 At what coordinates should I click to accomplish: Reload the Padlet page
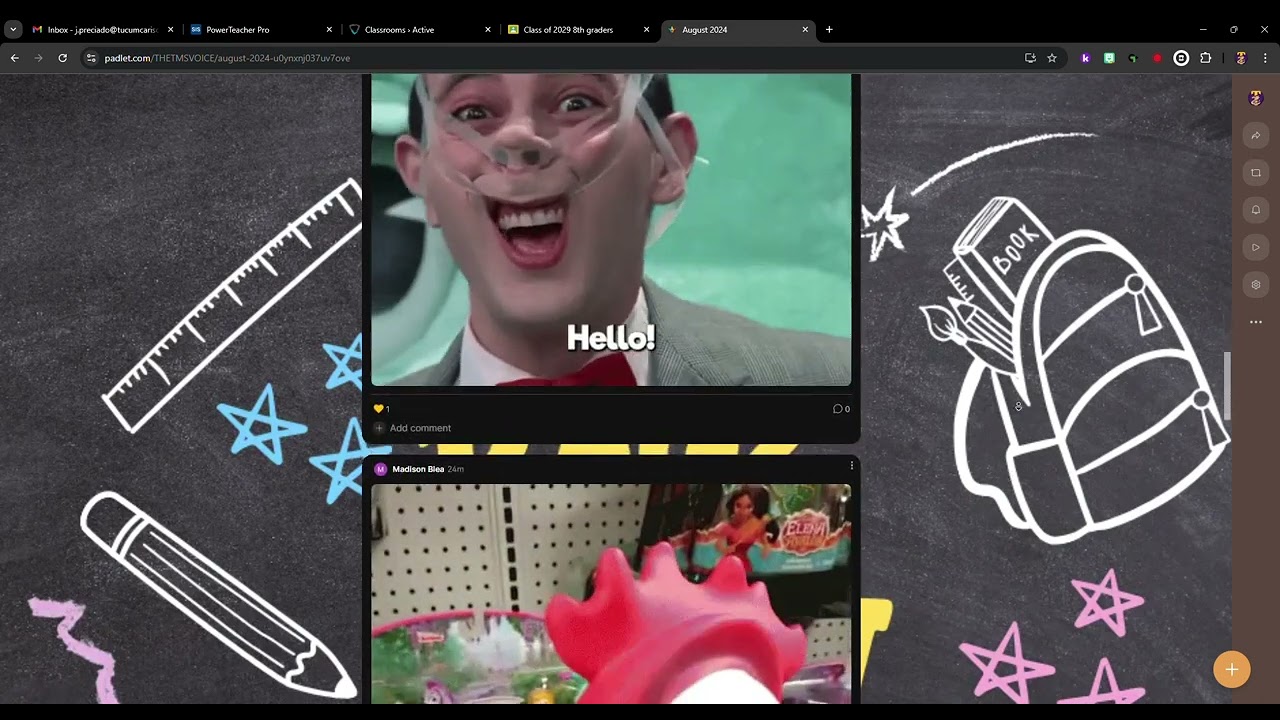[x=62, y=58]
